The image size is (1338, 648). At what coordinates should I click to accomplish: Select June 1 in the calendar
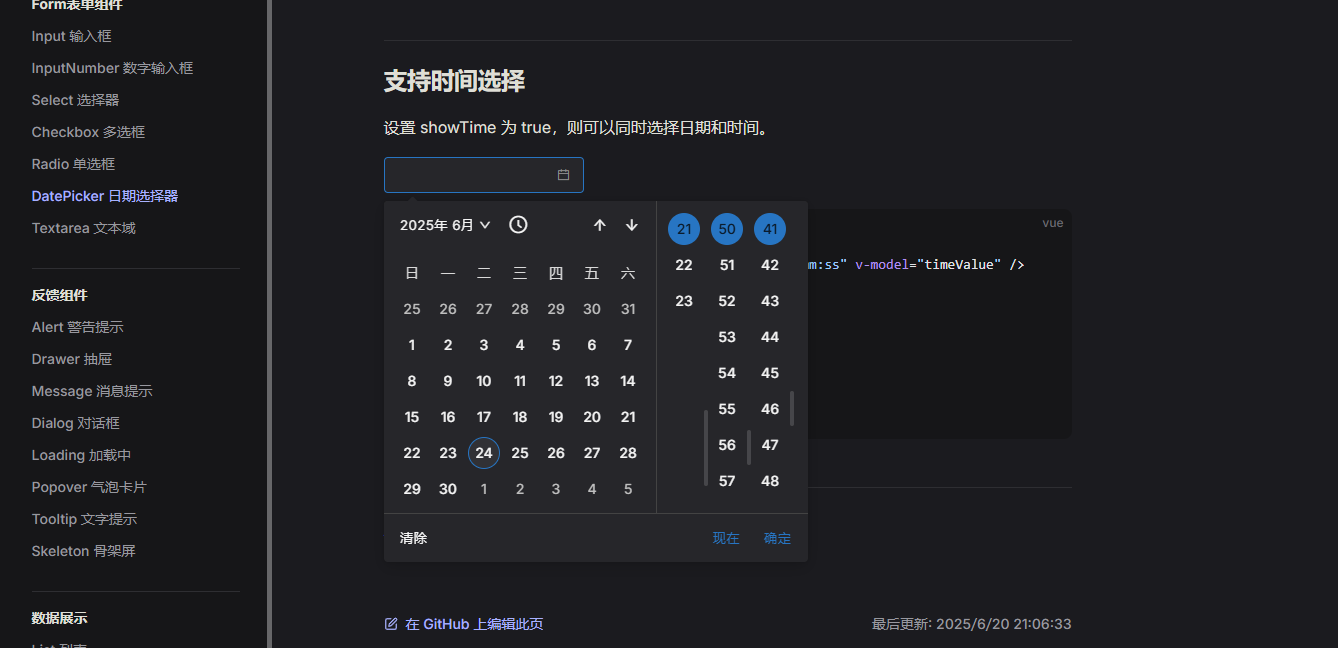point(412,345)
